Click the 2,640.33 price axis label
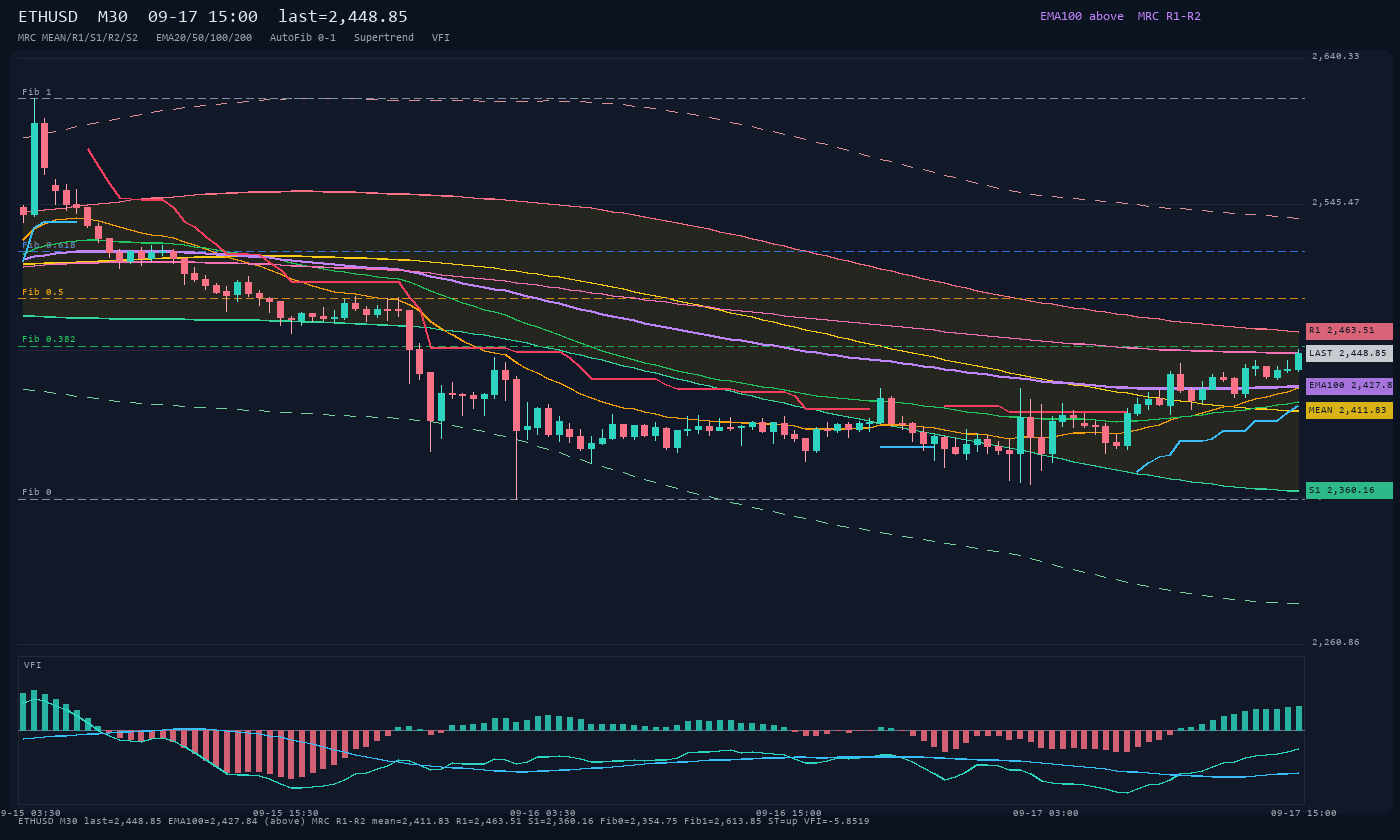The height and width of the screenshot is (840, 1400). click(x=1336, y=56)
